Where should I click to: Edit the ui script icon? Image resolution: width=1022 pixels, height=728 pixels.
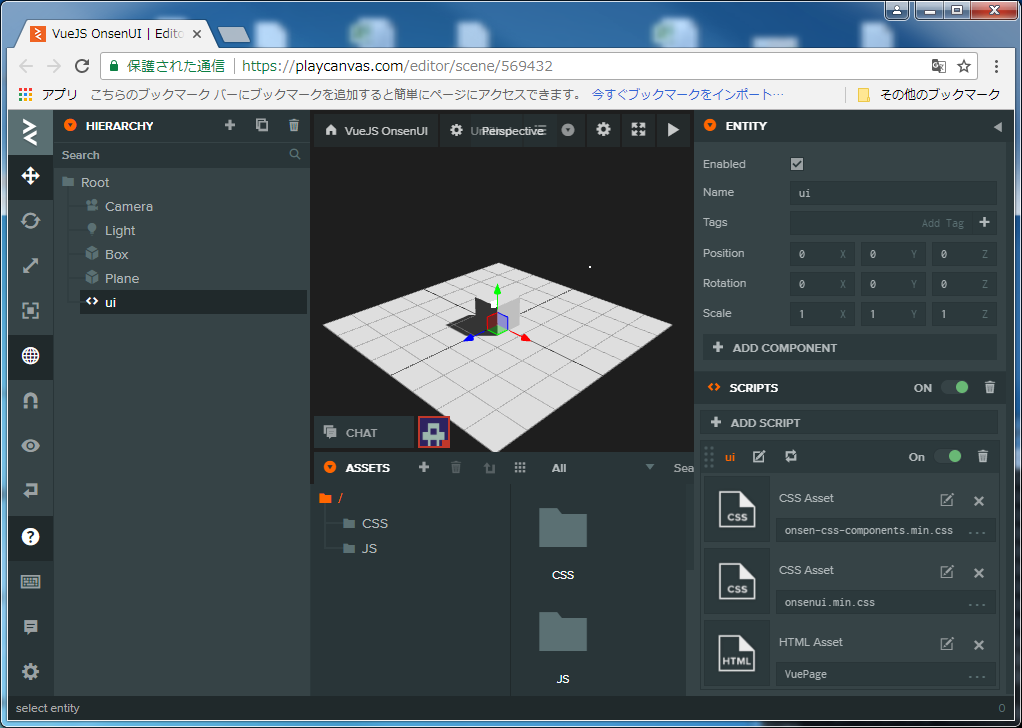tap(759, 457)
